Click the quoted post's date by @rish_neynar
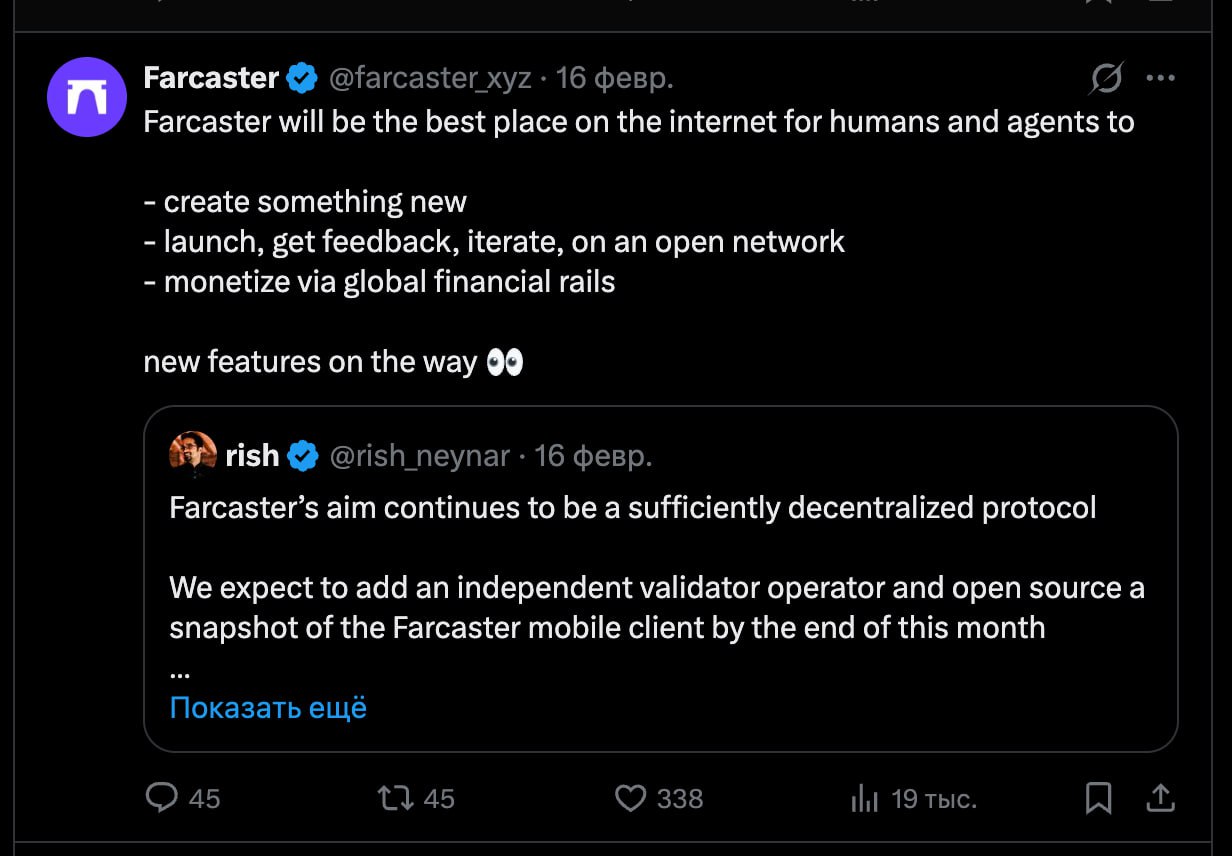Viewport: 1232px width, 856px height. (593, 456)
